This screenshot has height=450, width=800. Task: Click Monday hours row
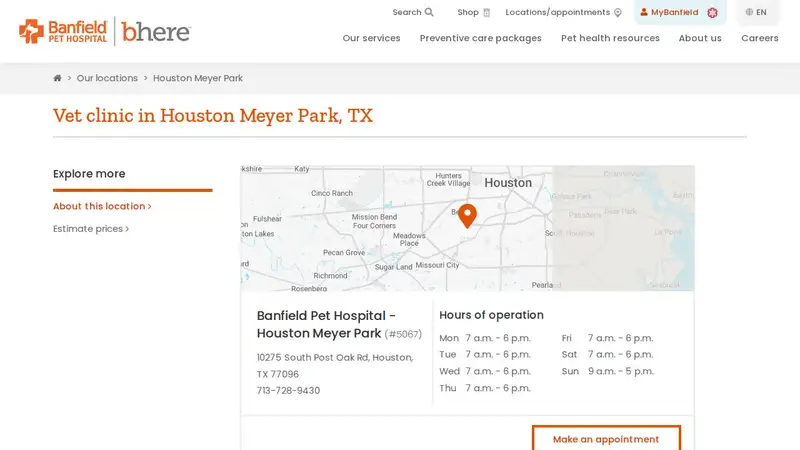(x=485, y=338)
